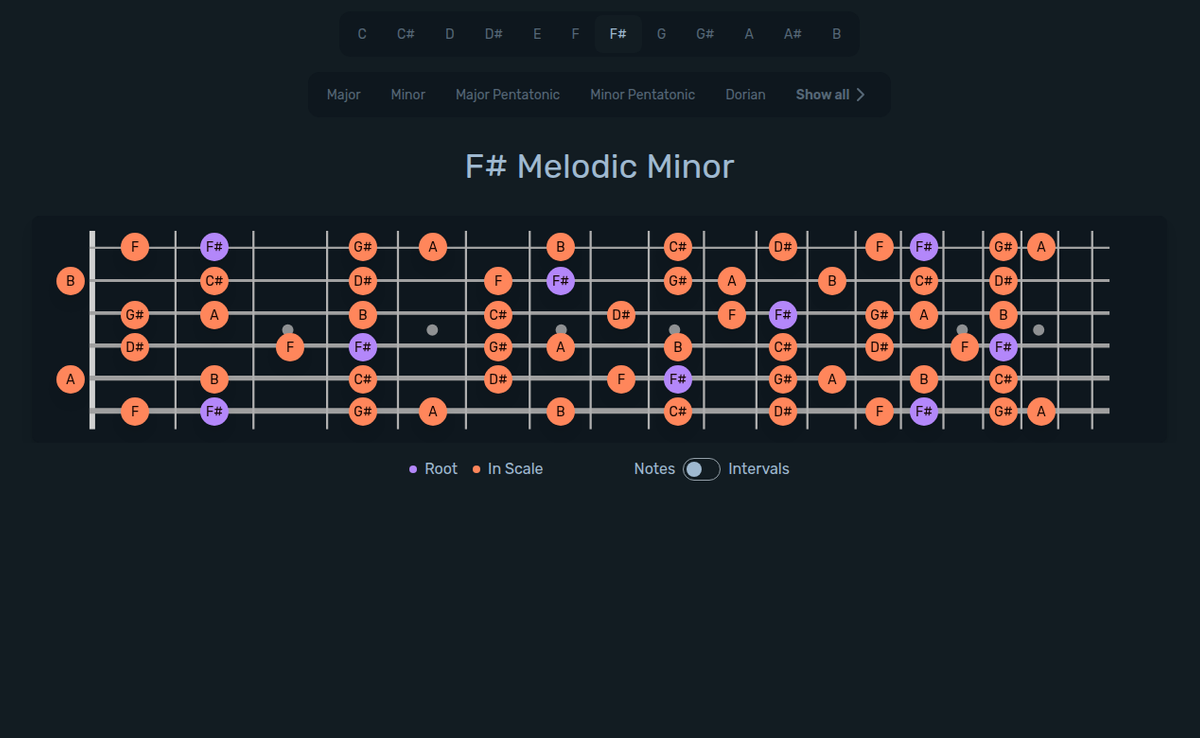This screenshot has width=1200, height=738.
Task: Click the purple F# root at the second fret, top string
Action: click(x=214, y=246)
